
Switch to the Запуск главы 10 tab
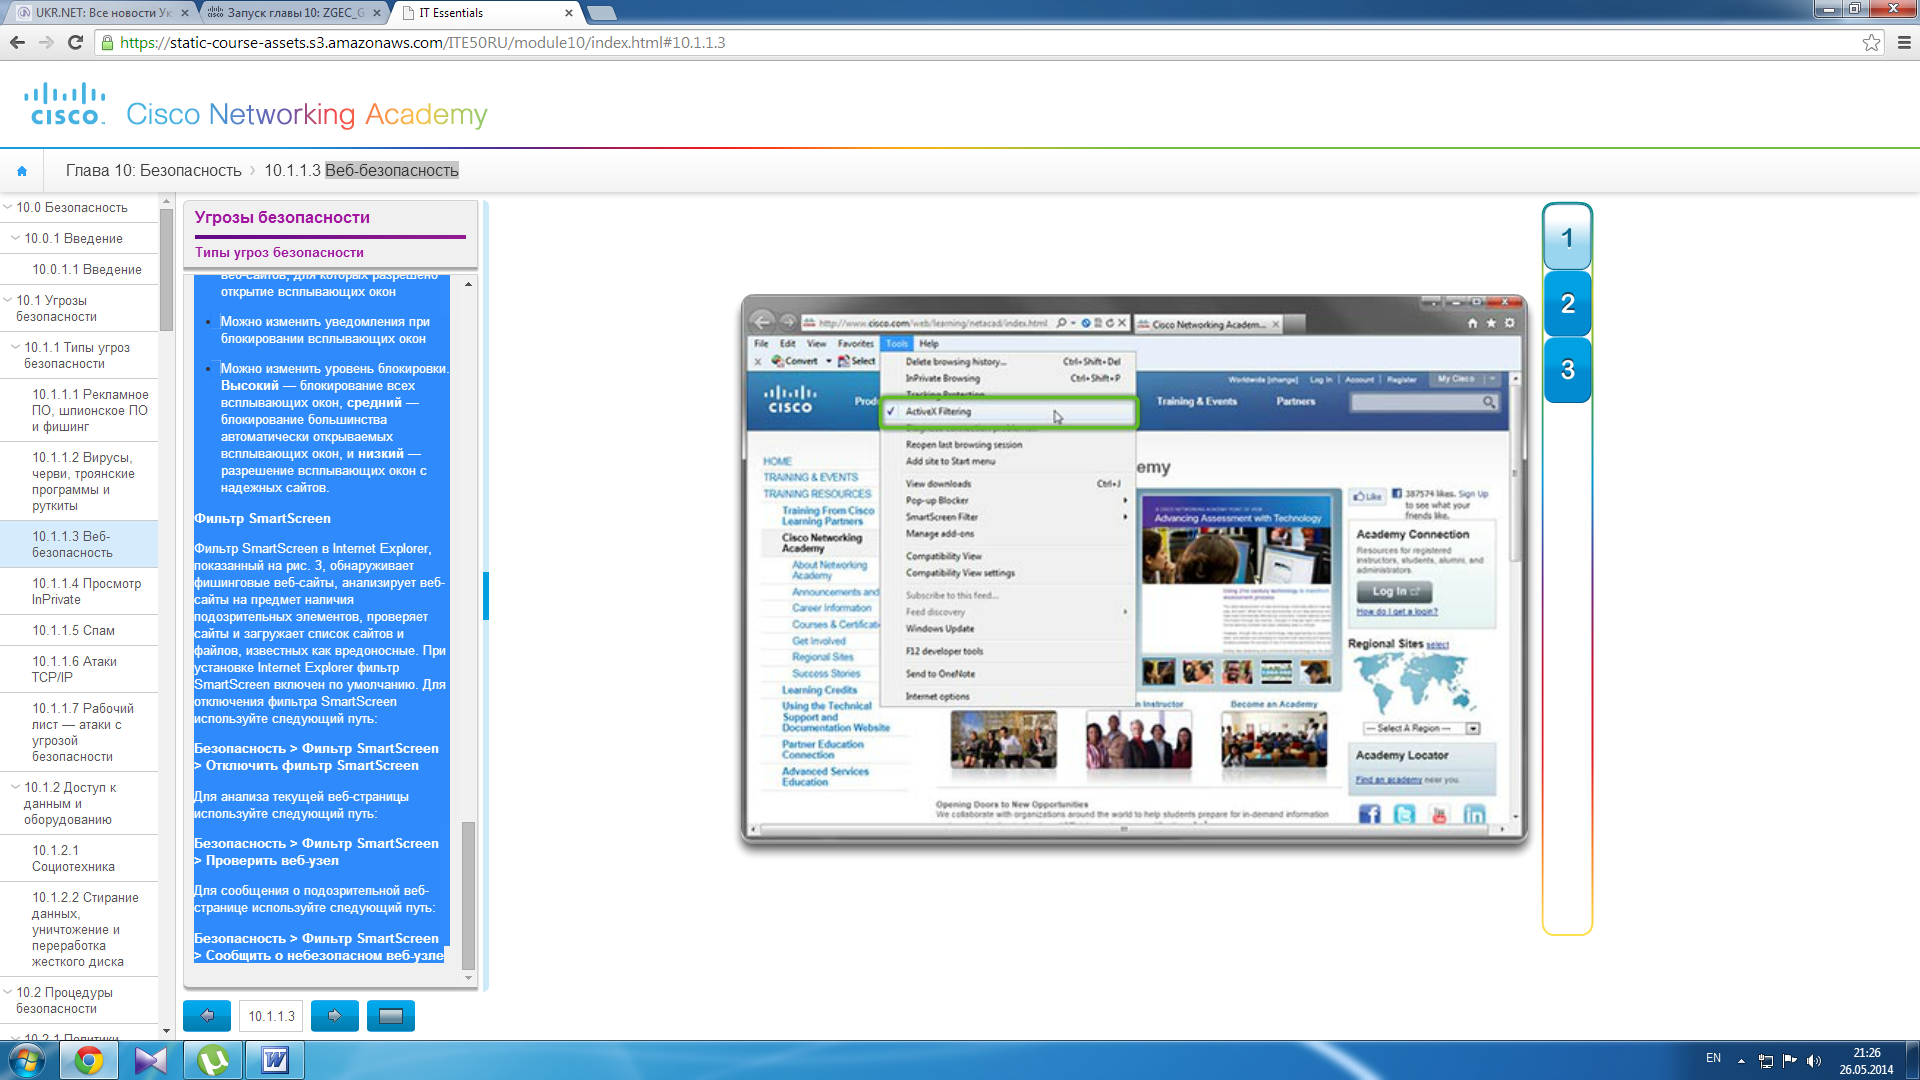(294, 13)
